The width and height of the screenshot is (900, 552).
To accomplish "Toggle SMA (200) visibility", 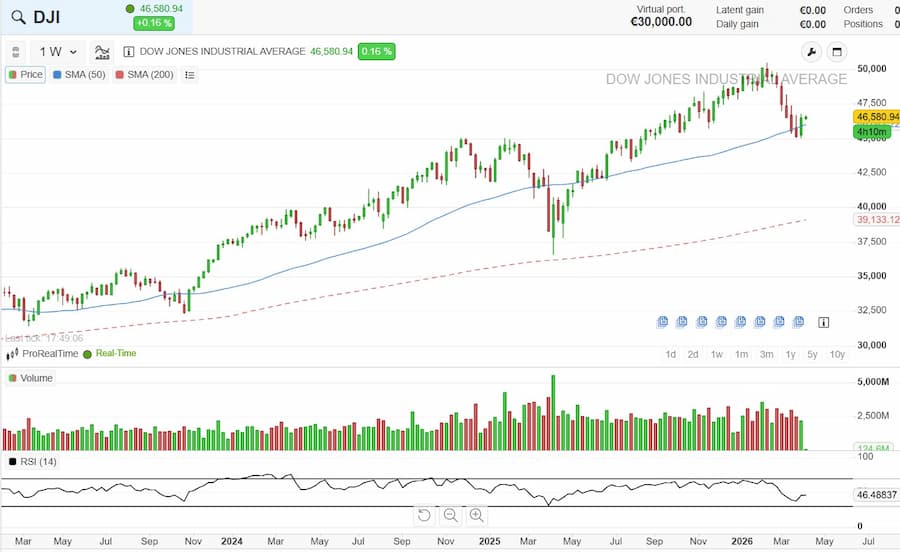I will coord(145,75).
